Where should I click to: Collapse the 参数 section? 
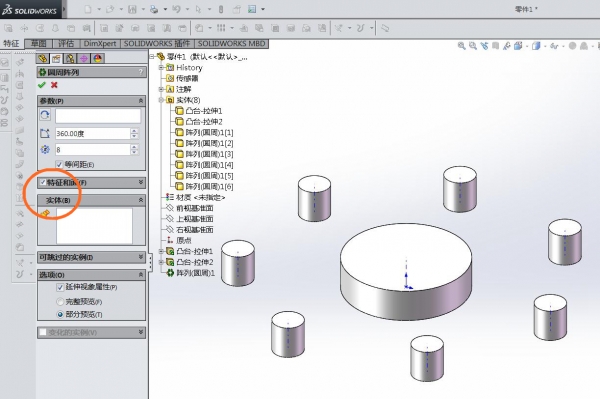click(141, 101)
